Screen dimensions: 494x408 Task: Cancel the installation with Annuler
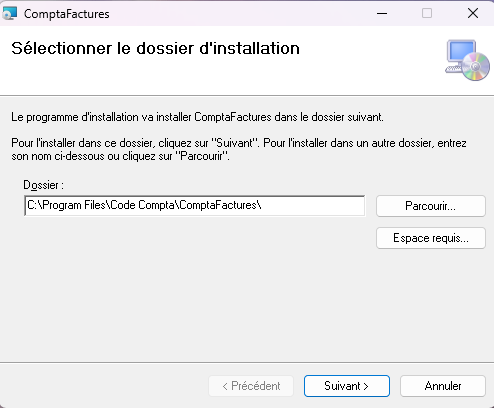point(443,386)
